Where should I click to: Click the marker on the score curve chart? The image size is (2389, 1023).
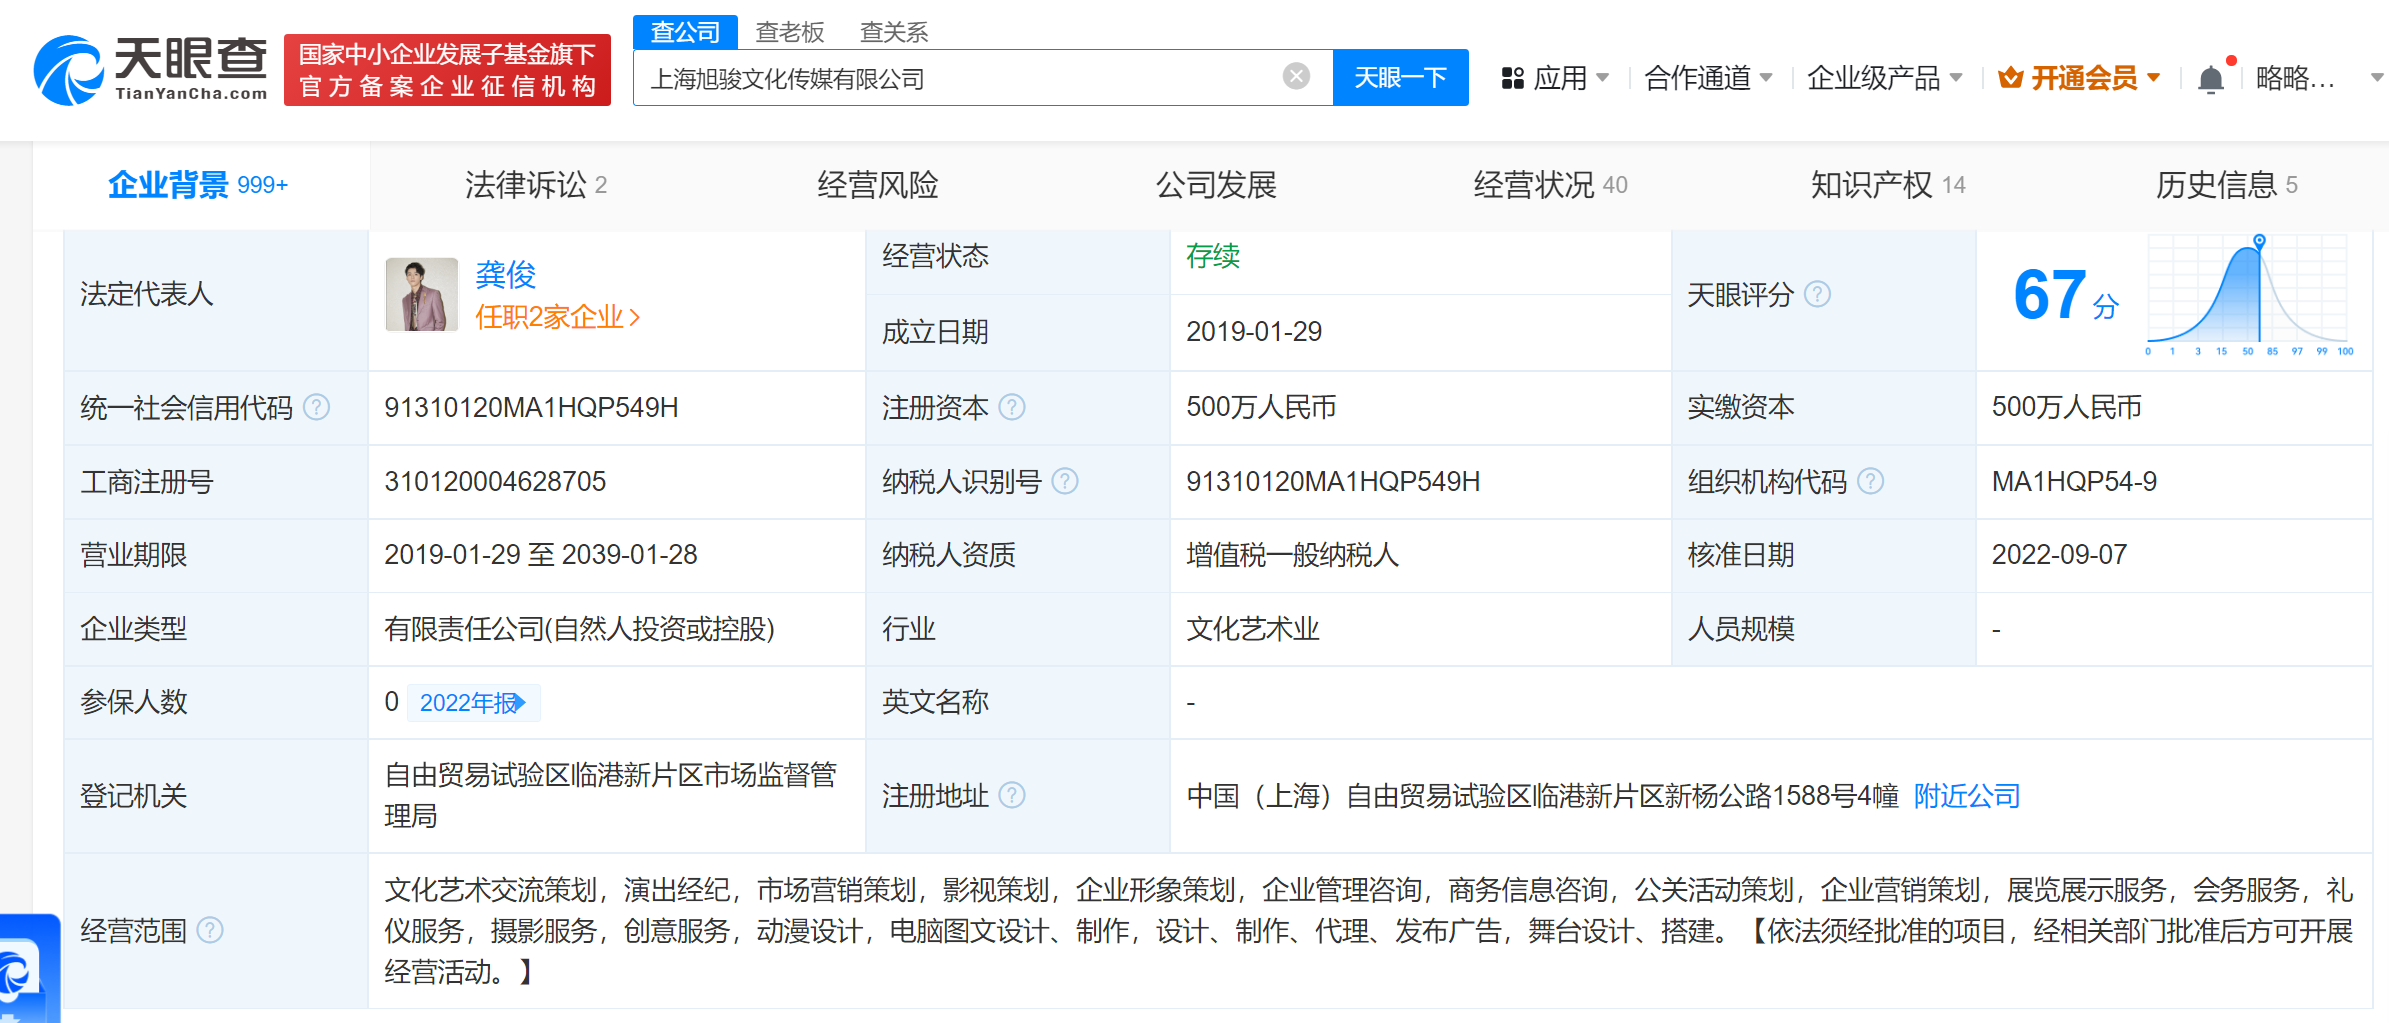pos(2259,240)
